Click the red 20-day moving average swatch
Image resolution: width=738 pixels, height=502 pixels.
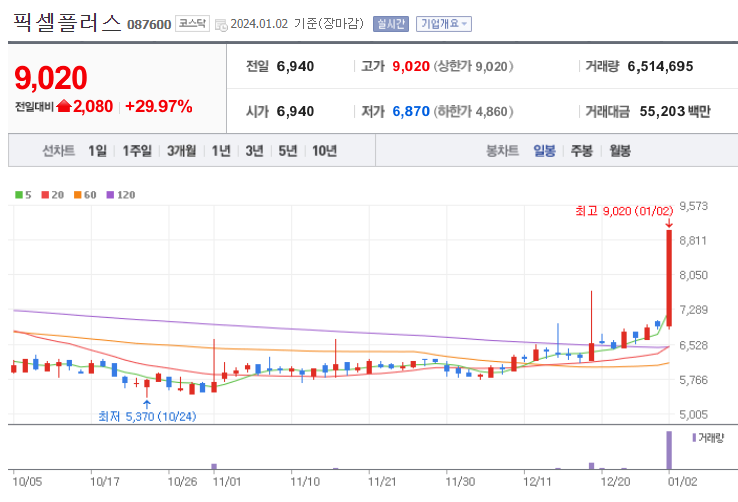point(45,195)
